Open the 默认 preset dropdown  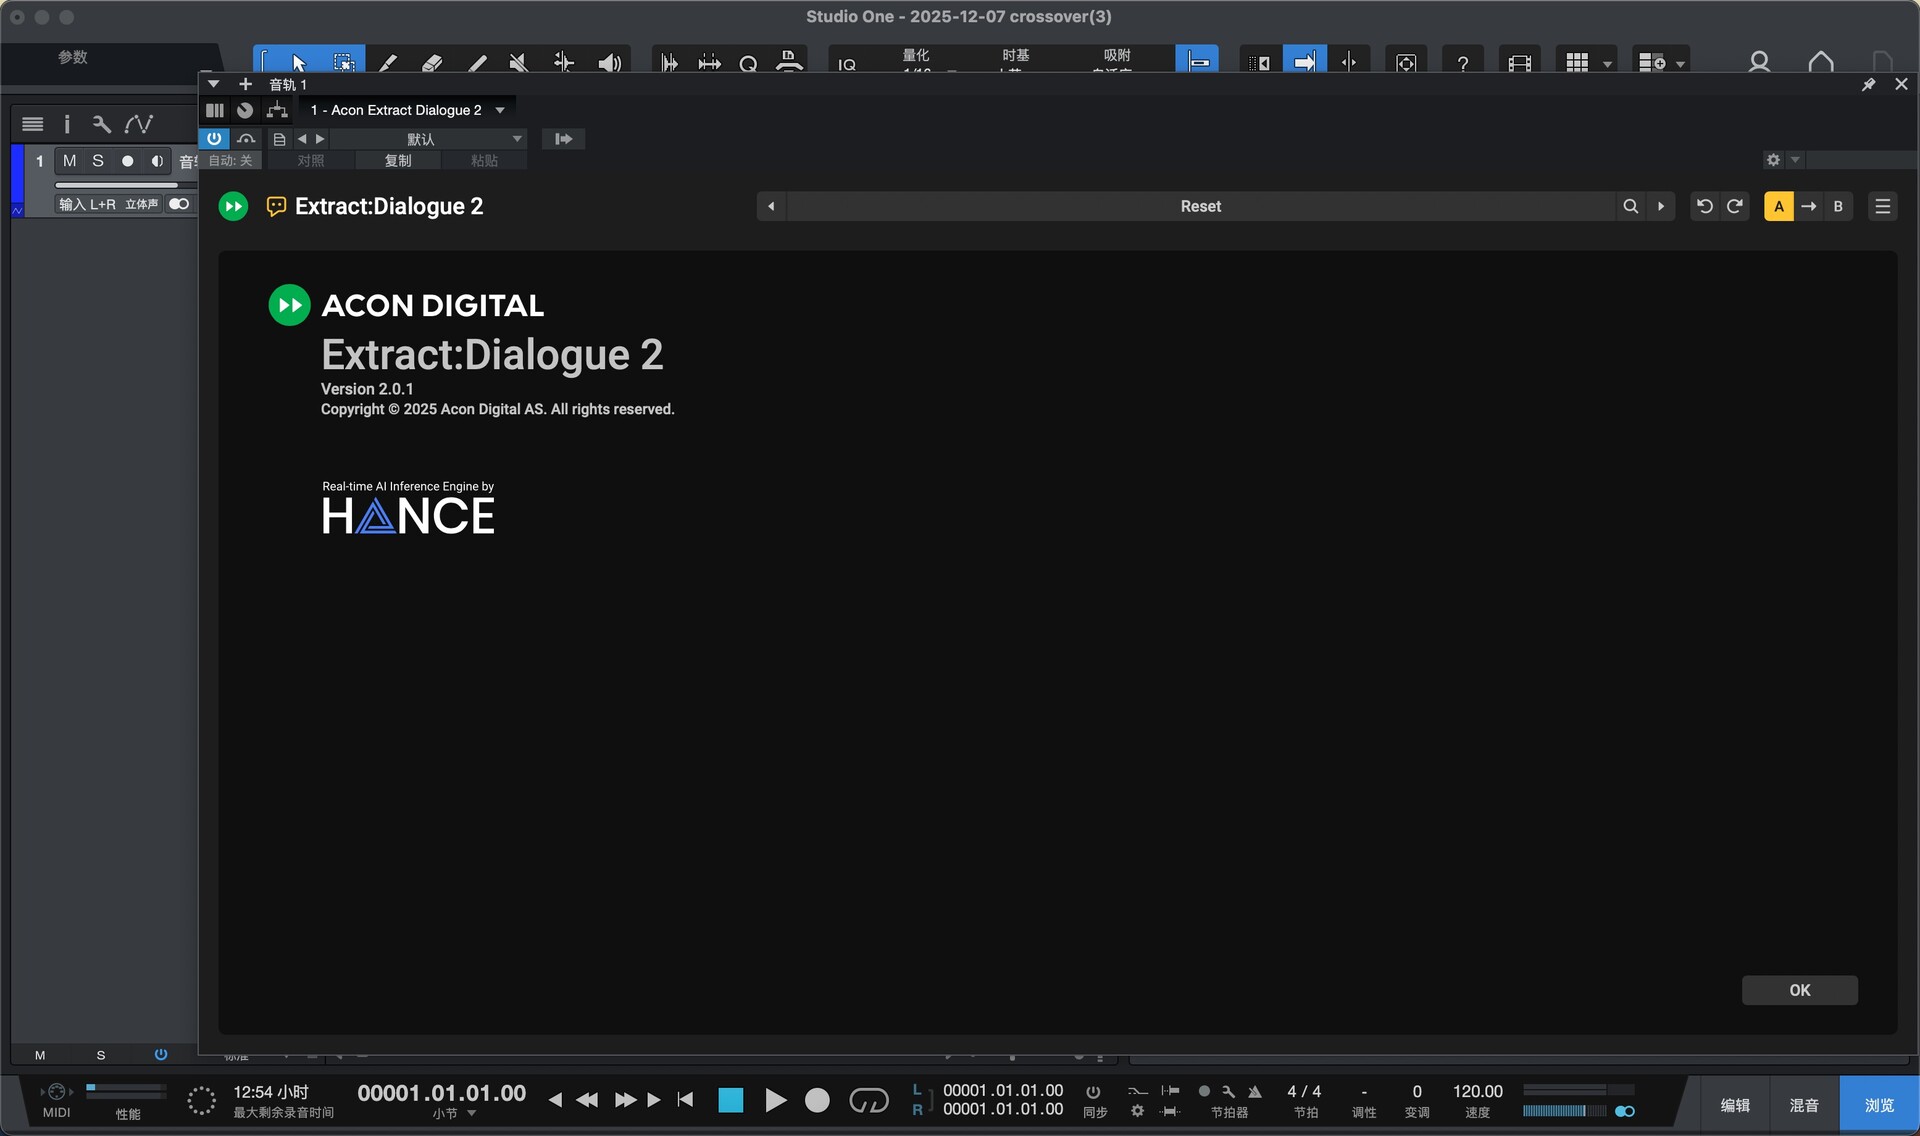[517, 139]
